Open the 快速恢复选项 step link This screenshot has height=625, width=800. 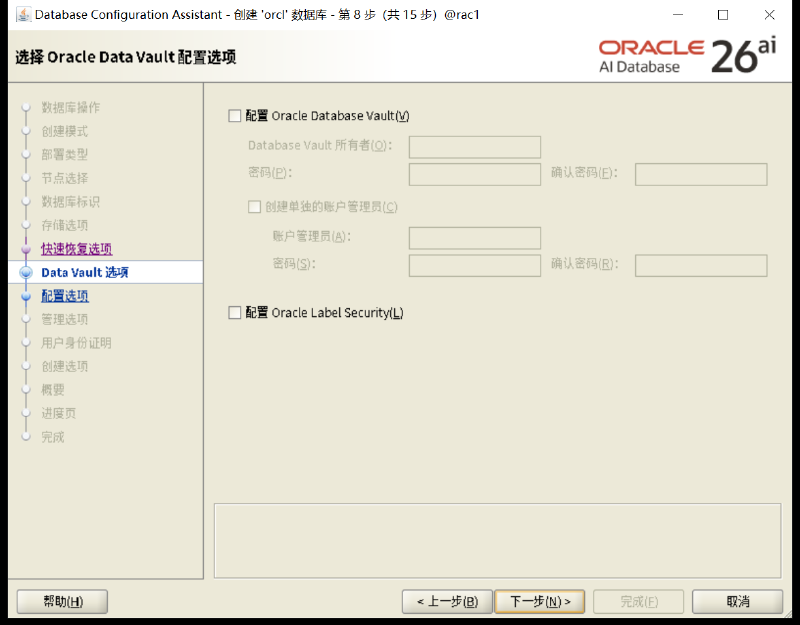77,249
